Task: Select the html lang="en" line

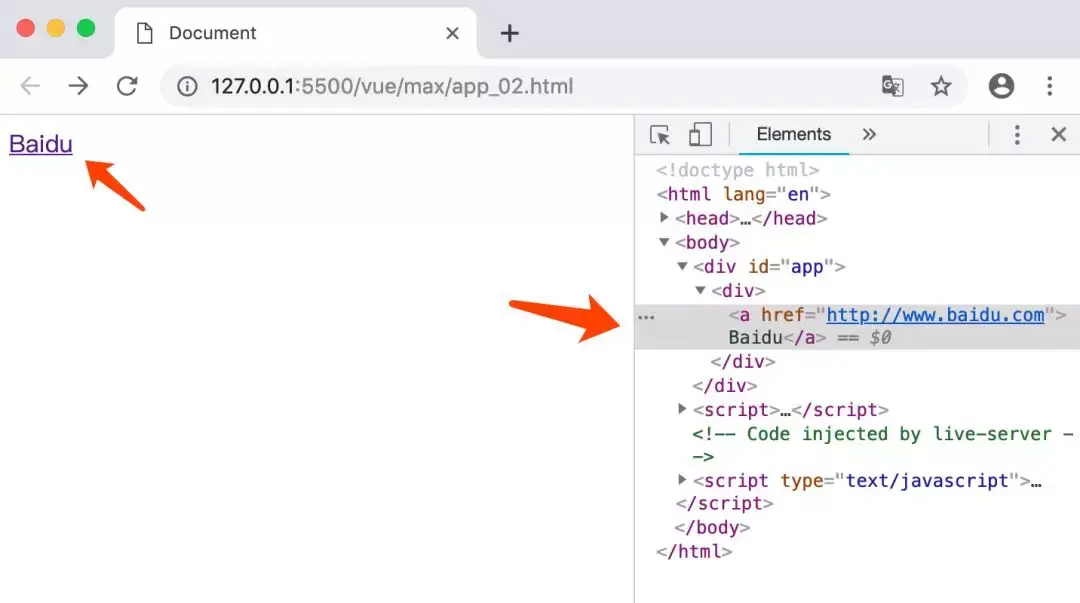Action: pyautogui.click(x=743, y=194)
